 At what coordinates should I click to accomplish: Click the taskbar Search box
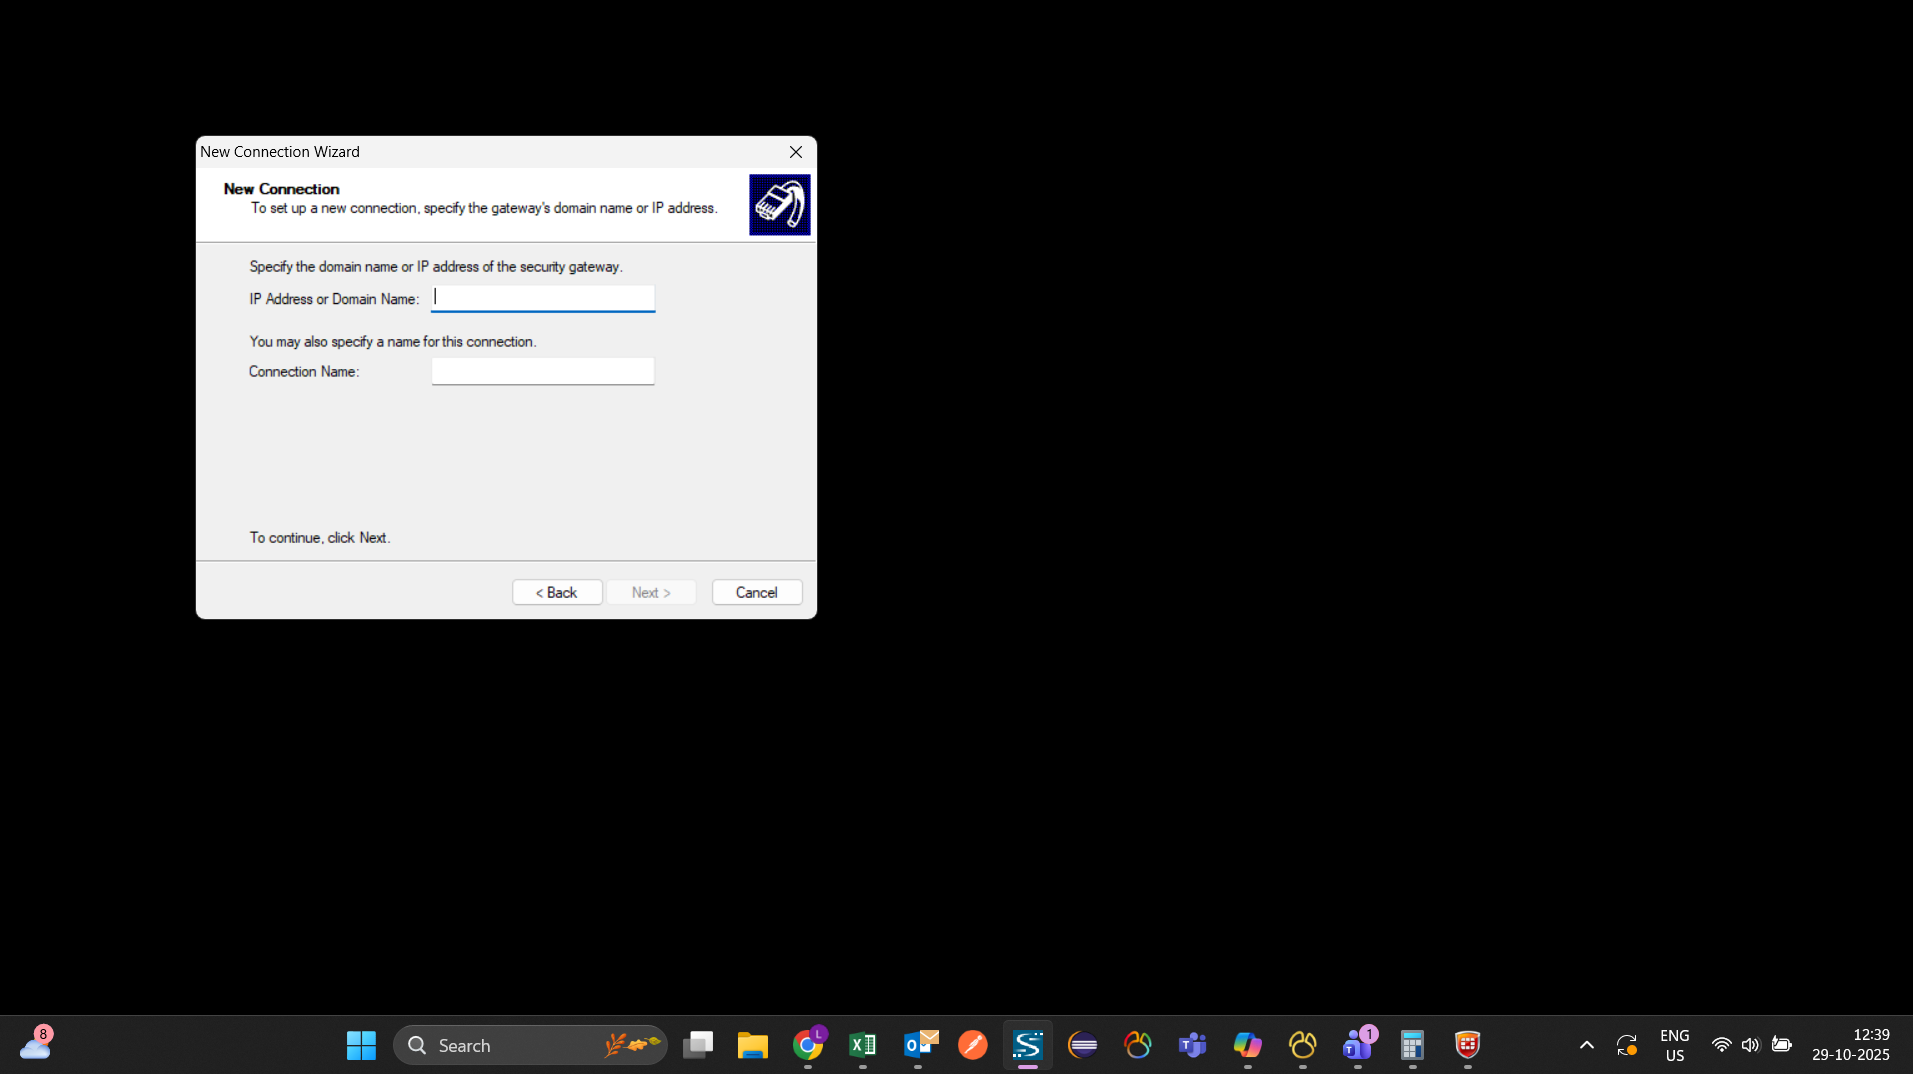530,1045
